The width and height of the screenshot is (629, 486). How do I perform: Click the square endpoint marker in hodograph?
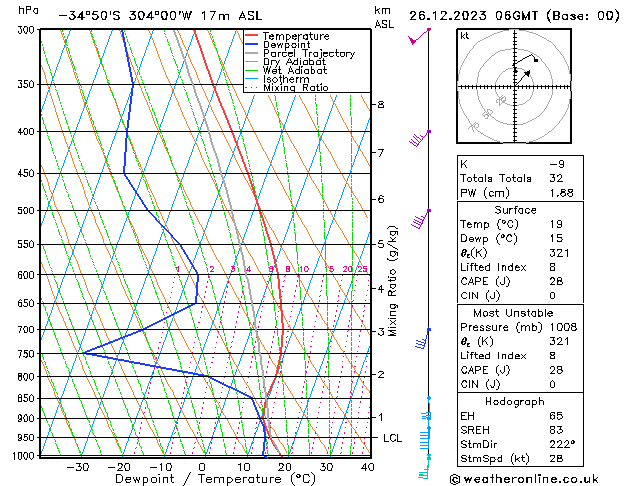tap(536, 60)
